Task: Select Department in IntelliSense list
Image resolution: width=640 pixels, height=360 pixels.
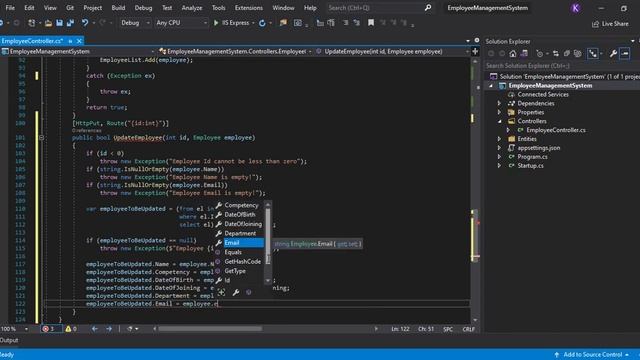Action: 240,233
